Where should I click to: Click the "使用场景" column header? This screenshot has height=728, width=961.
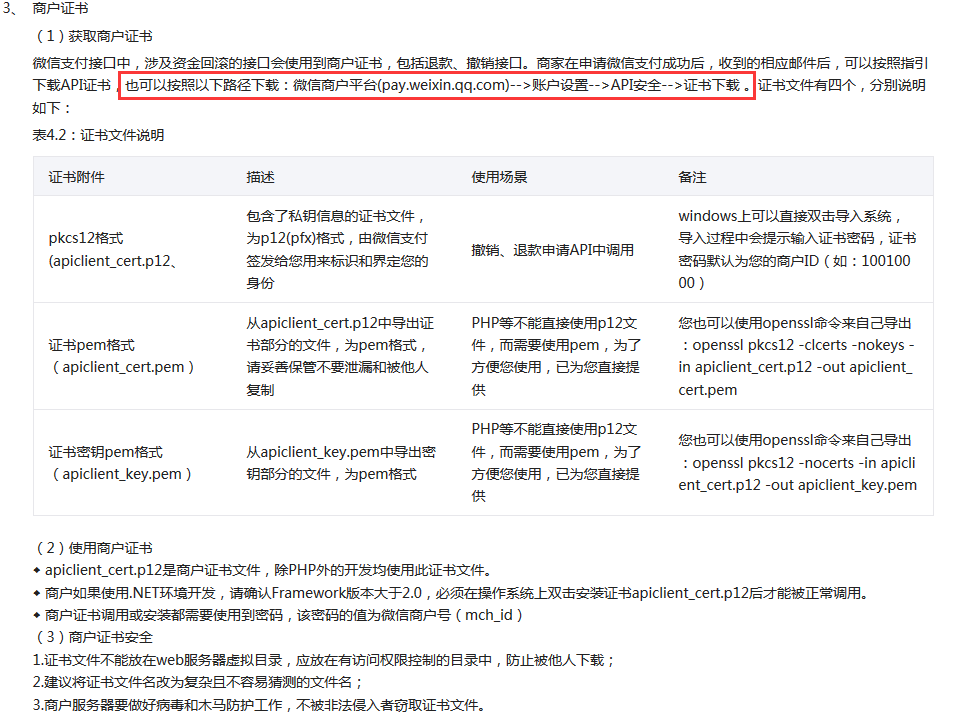click(499, 177)
